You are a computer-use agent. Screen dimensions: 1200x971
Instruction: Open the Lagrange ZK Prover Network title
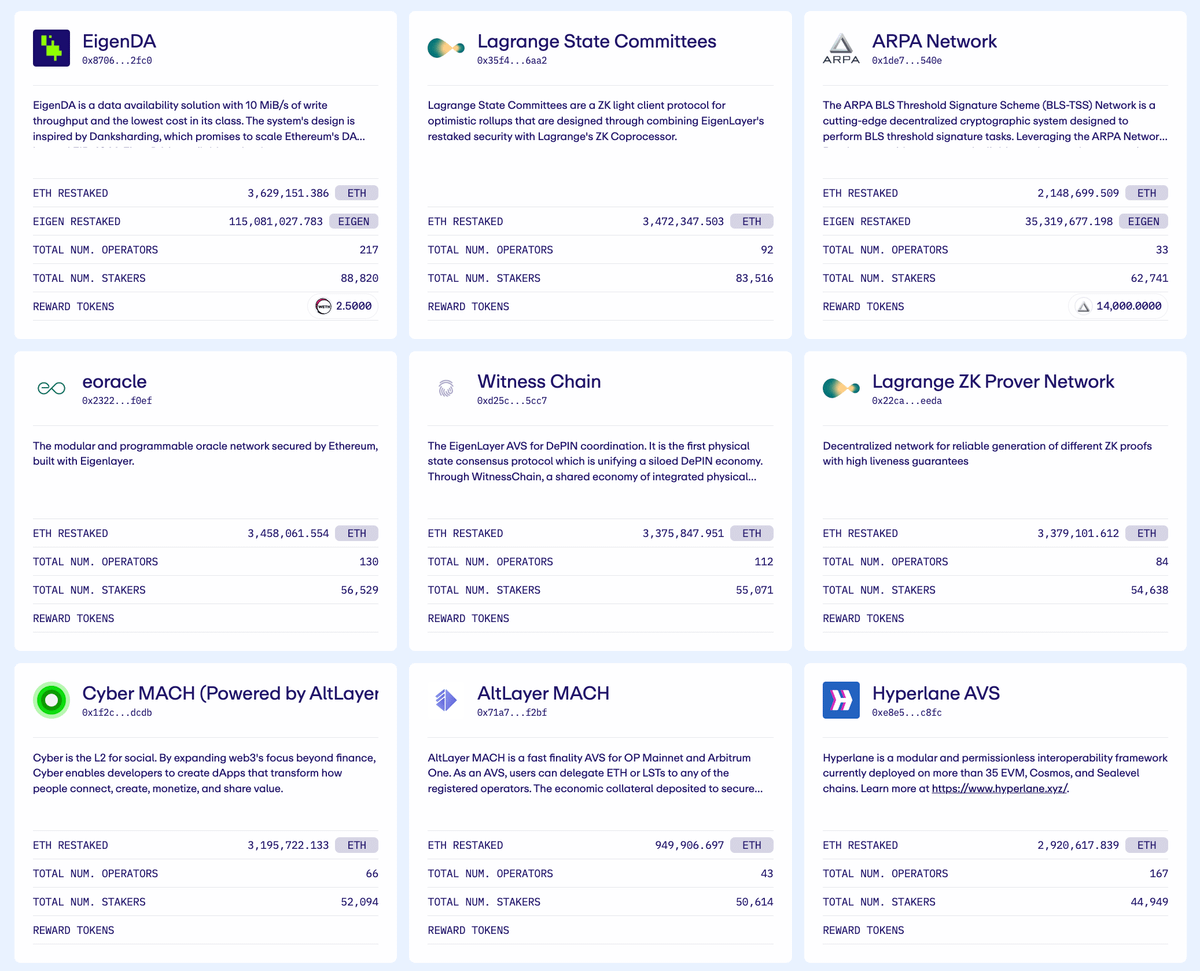click(993, 381)
